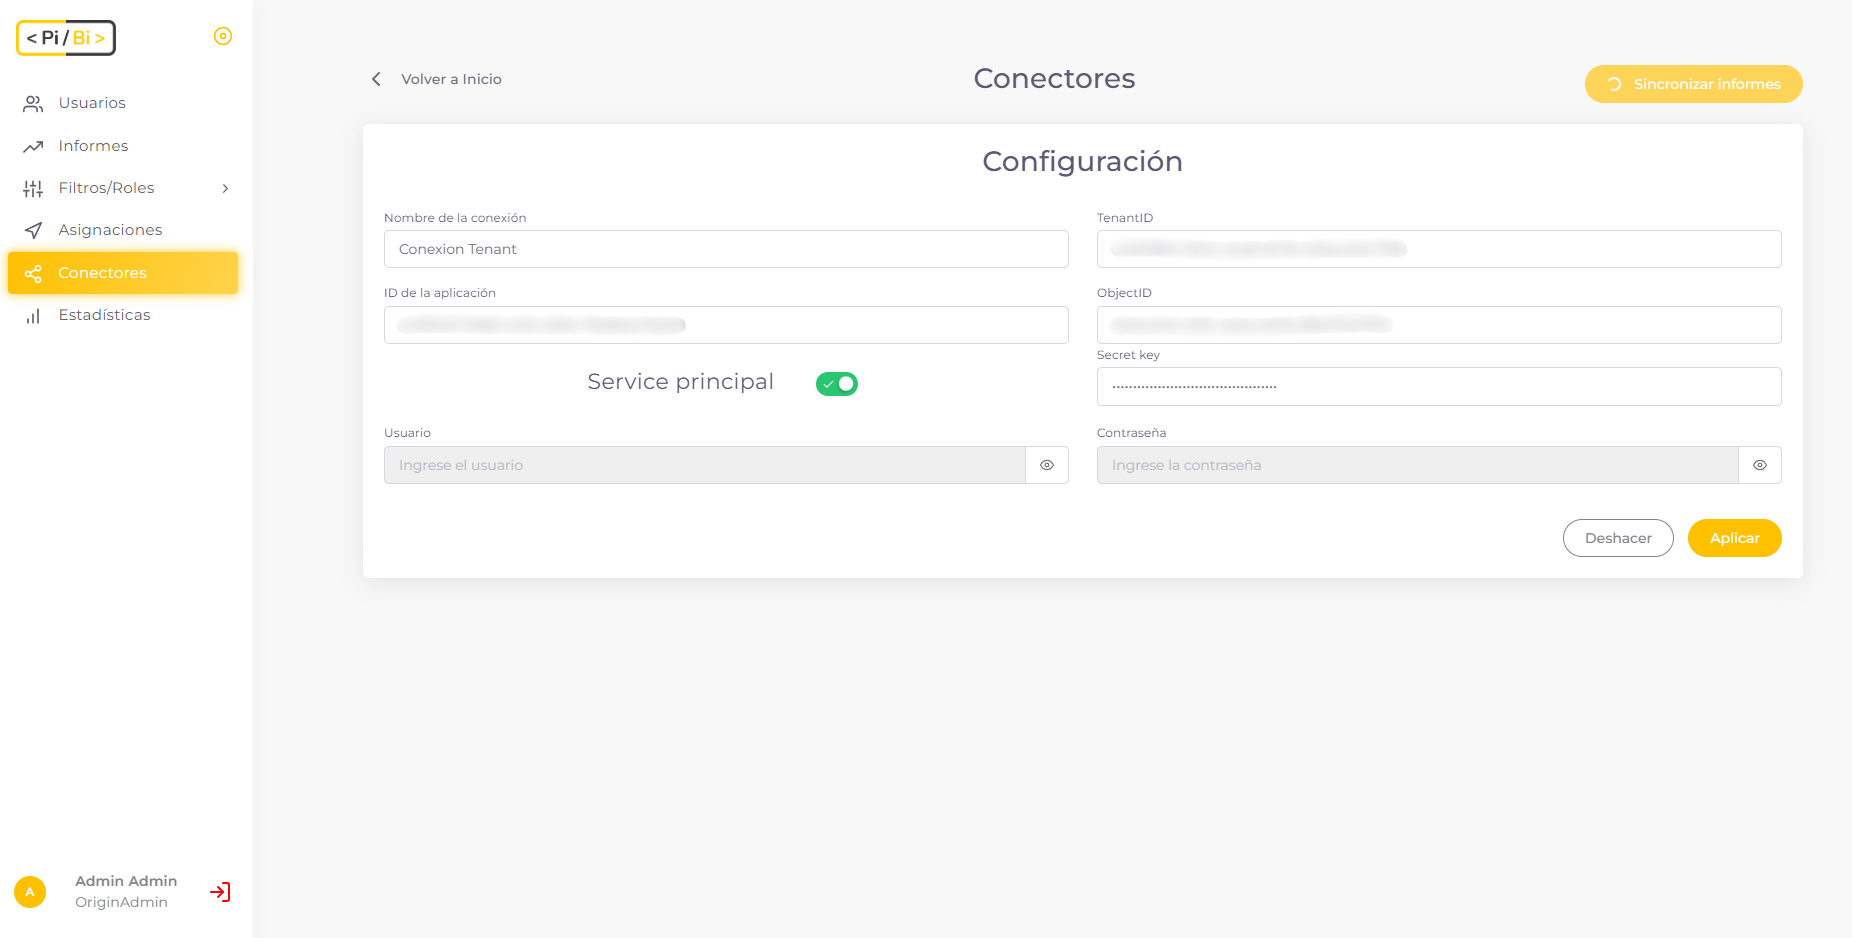Click the back arrow beside Volver a Inicio
The image size is (1852, 938).
click(376, 79)
